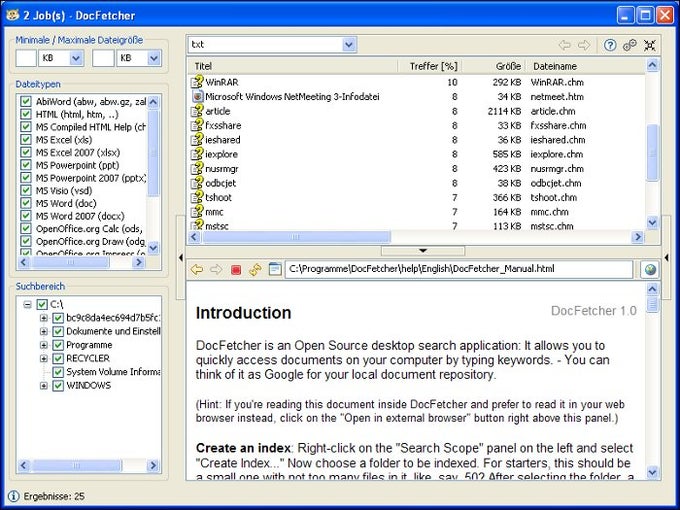The image size is (680, 510).
Task: Select the netmeet.htm file name cell
Action: click(557, 96)
